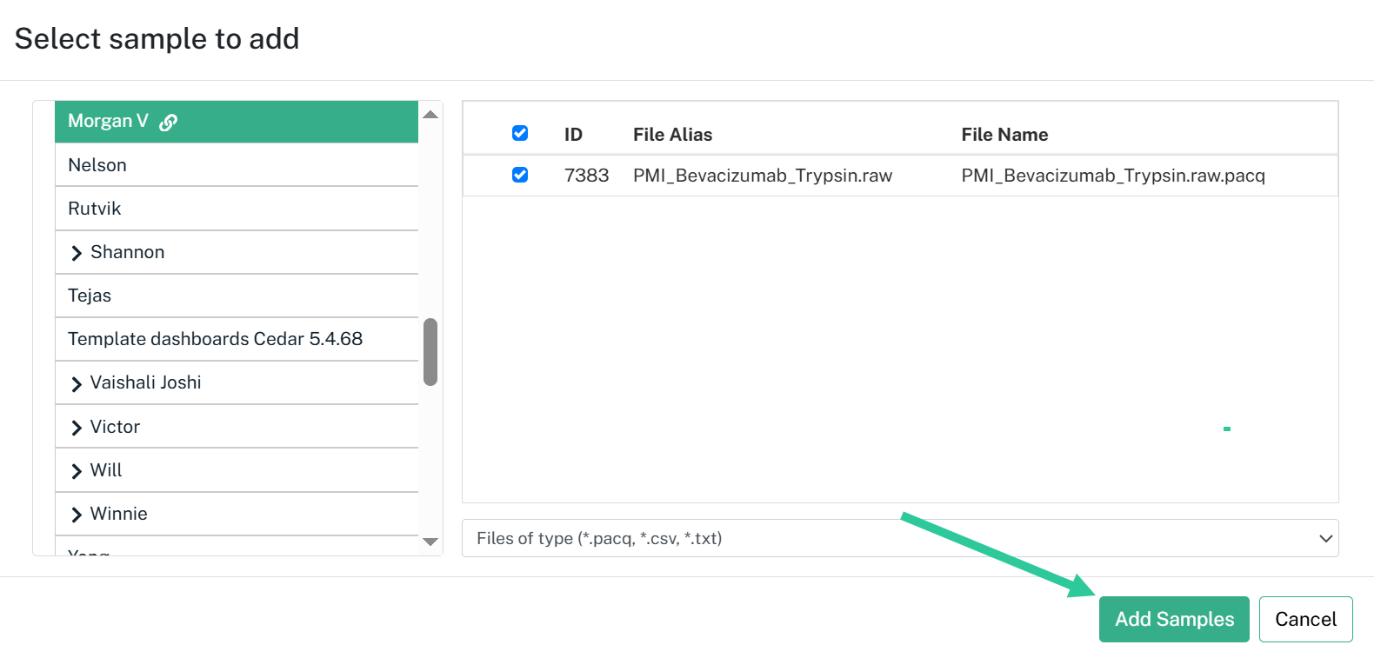Select the Shannon folder name
1374x658 pixels.
pos(127,252)
